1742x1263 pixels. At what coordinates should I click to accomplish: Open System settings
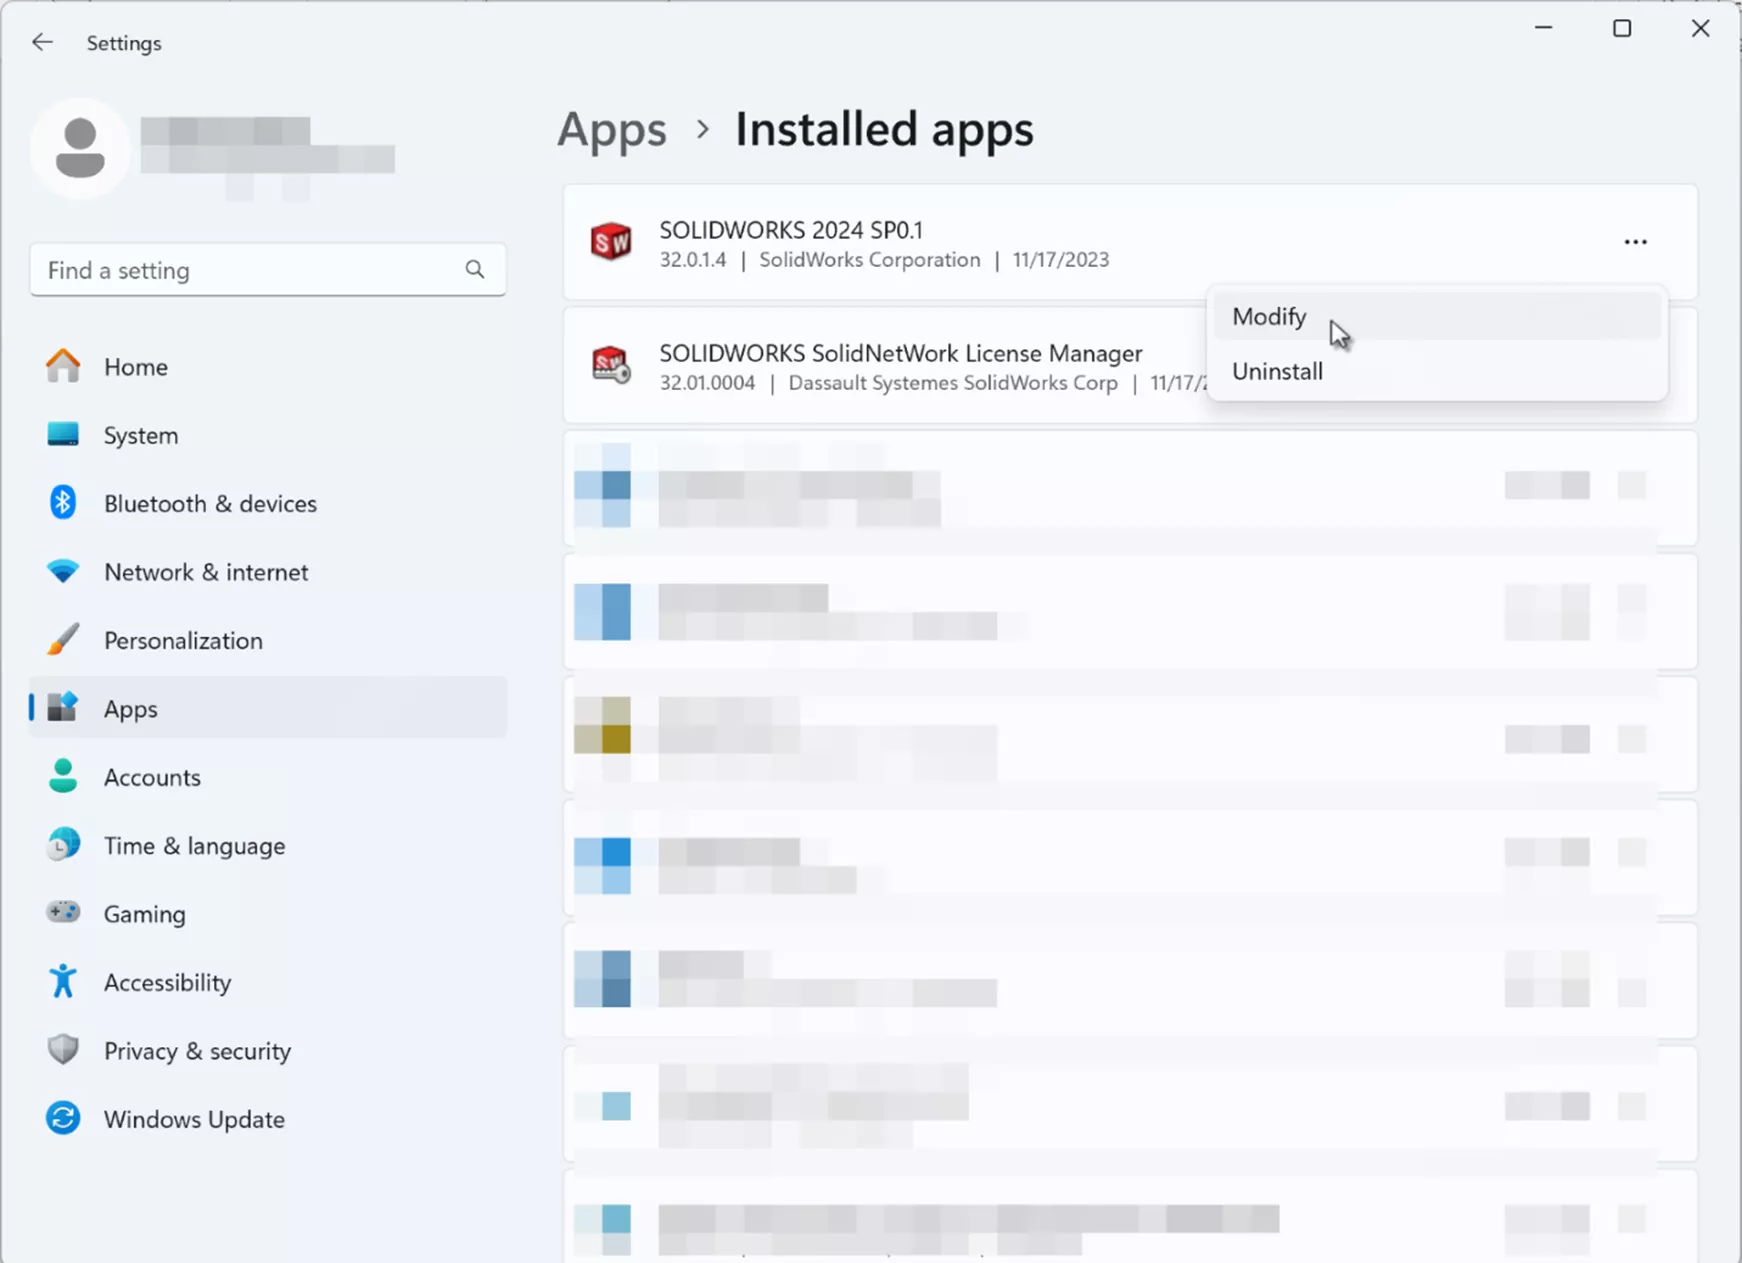point(268,435)
